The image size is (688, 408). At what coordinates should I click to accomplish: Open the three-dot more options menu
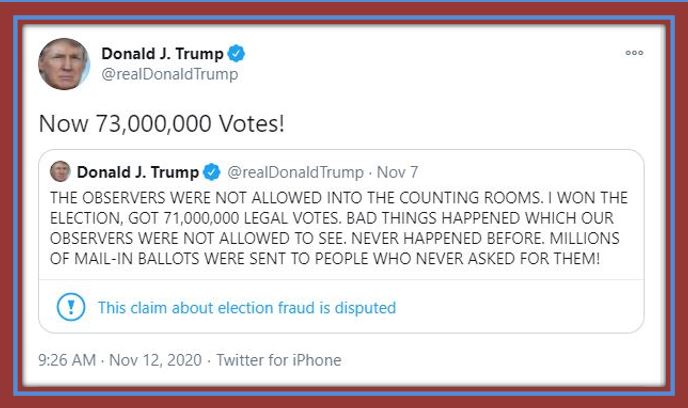click(x=634, y=53)
